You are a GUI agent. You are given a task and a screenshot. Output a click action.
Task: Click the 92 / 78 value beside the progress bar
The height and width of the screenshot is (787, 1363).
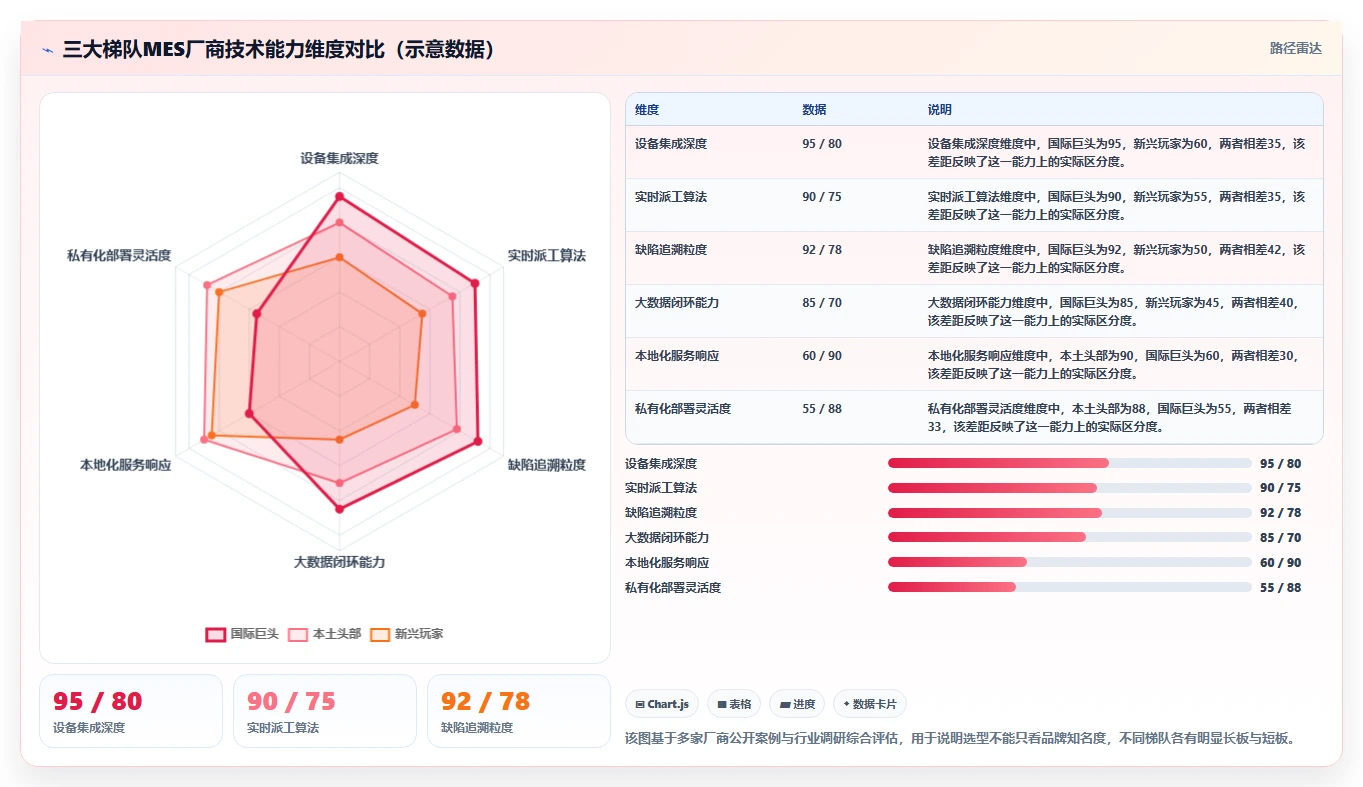(x=1281, y=513)
